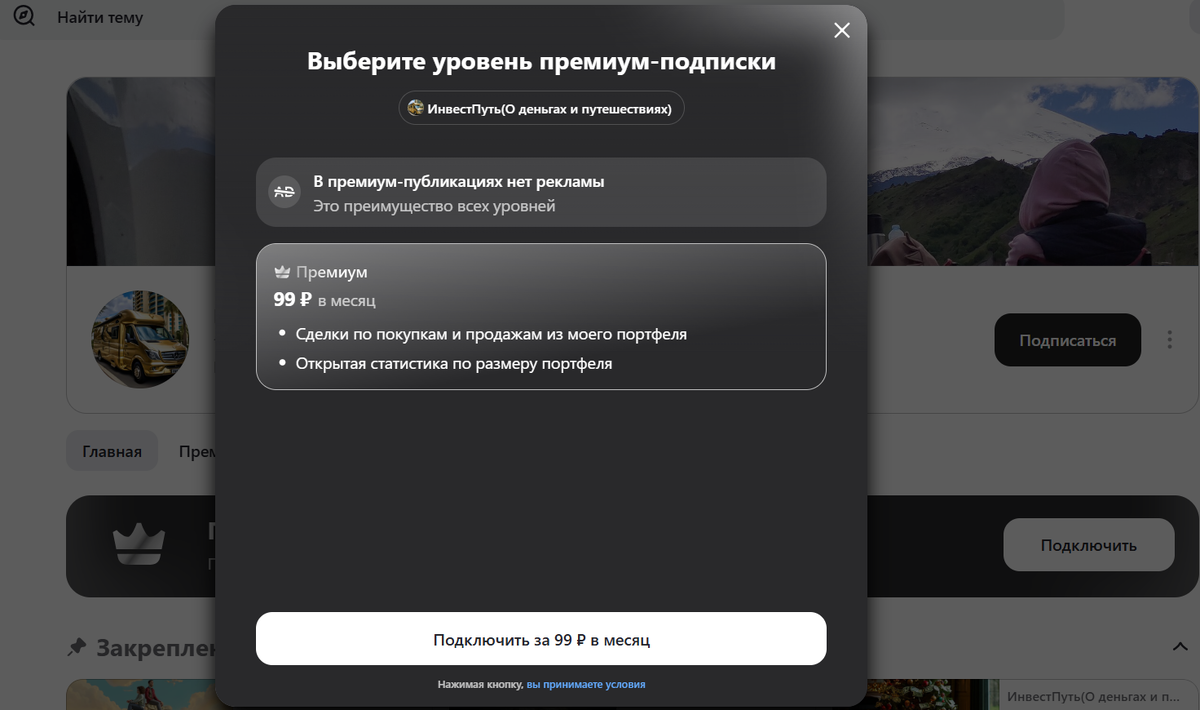Click the crown icon next to Премиум
The width and height of the screenshot is (1200, 710).
pyautogui.click(x=282, y=270)
